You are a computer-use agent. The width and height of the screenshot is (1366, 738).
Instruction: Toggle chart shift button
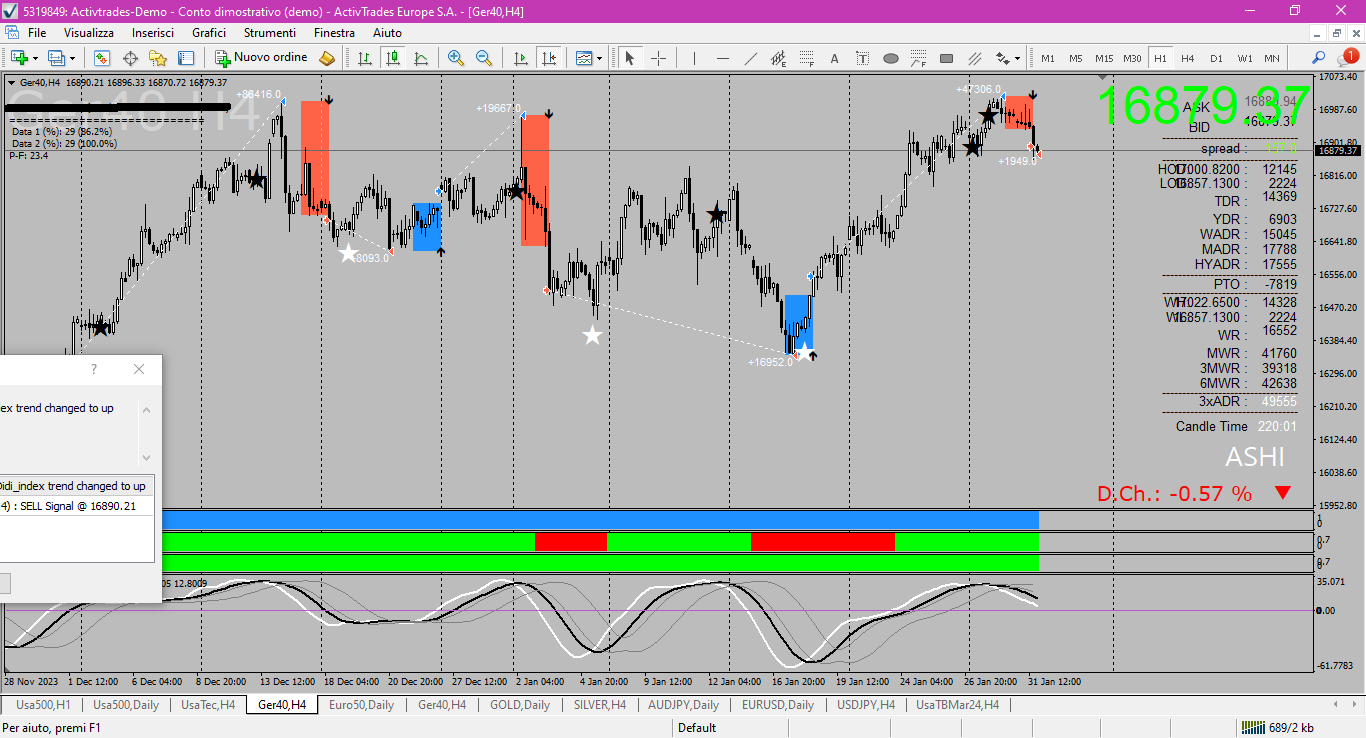[x=548, y=58]
